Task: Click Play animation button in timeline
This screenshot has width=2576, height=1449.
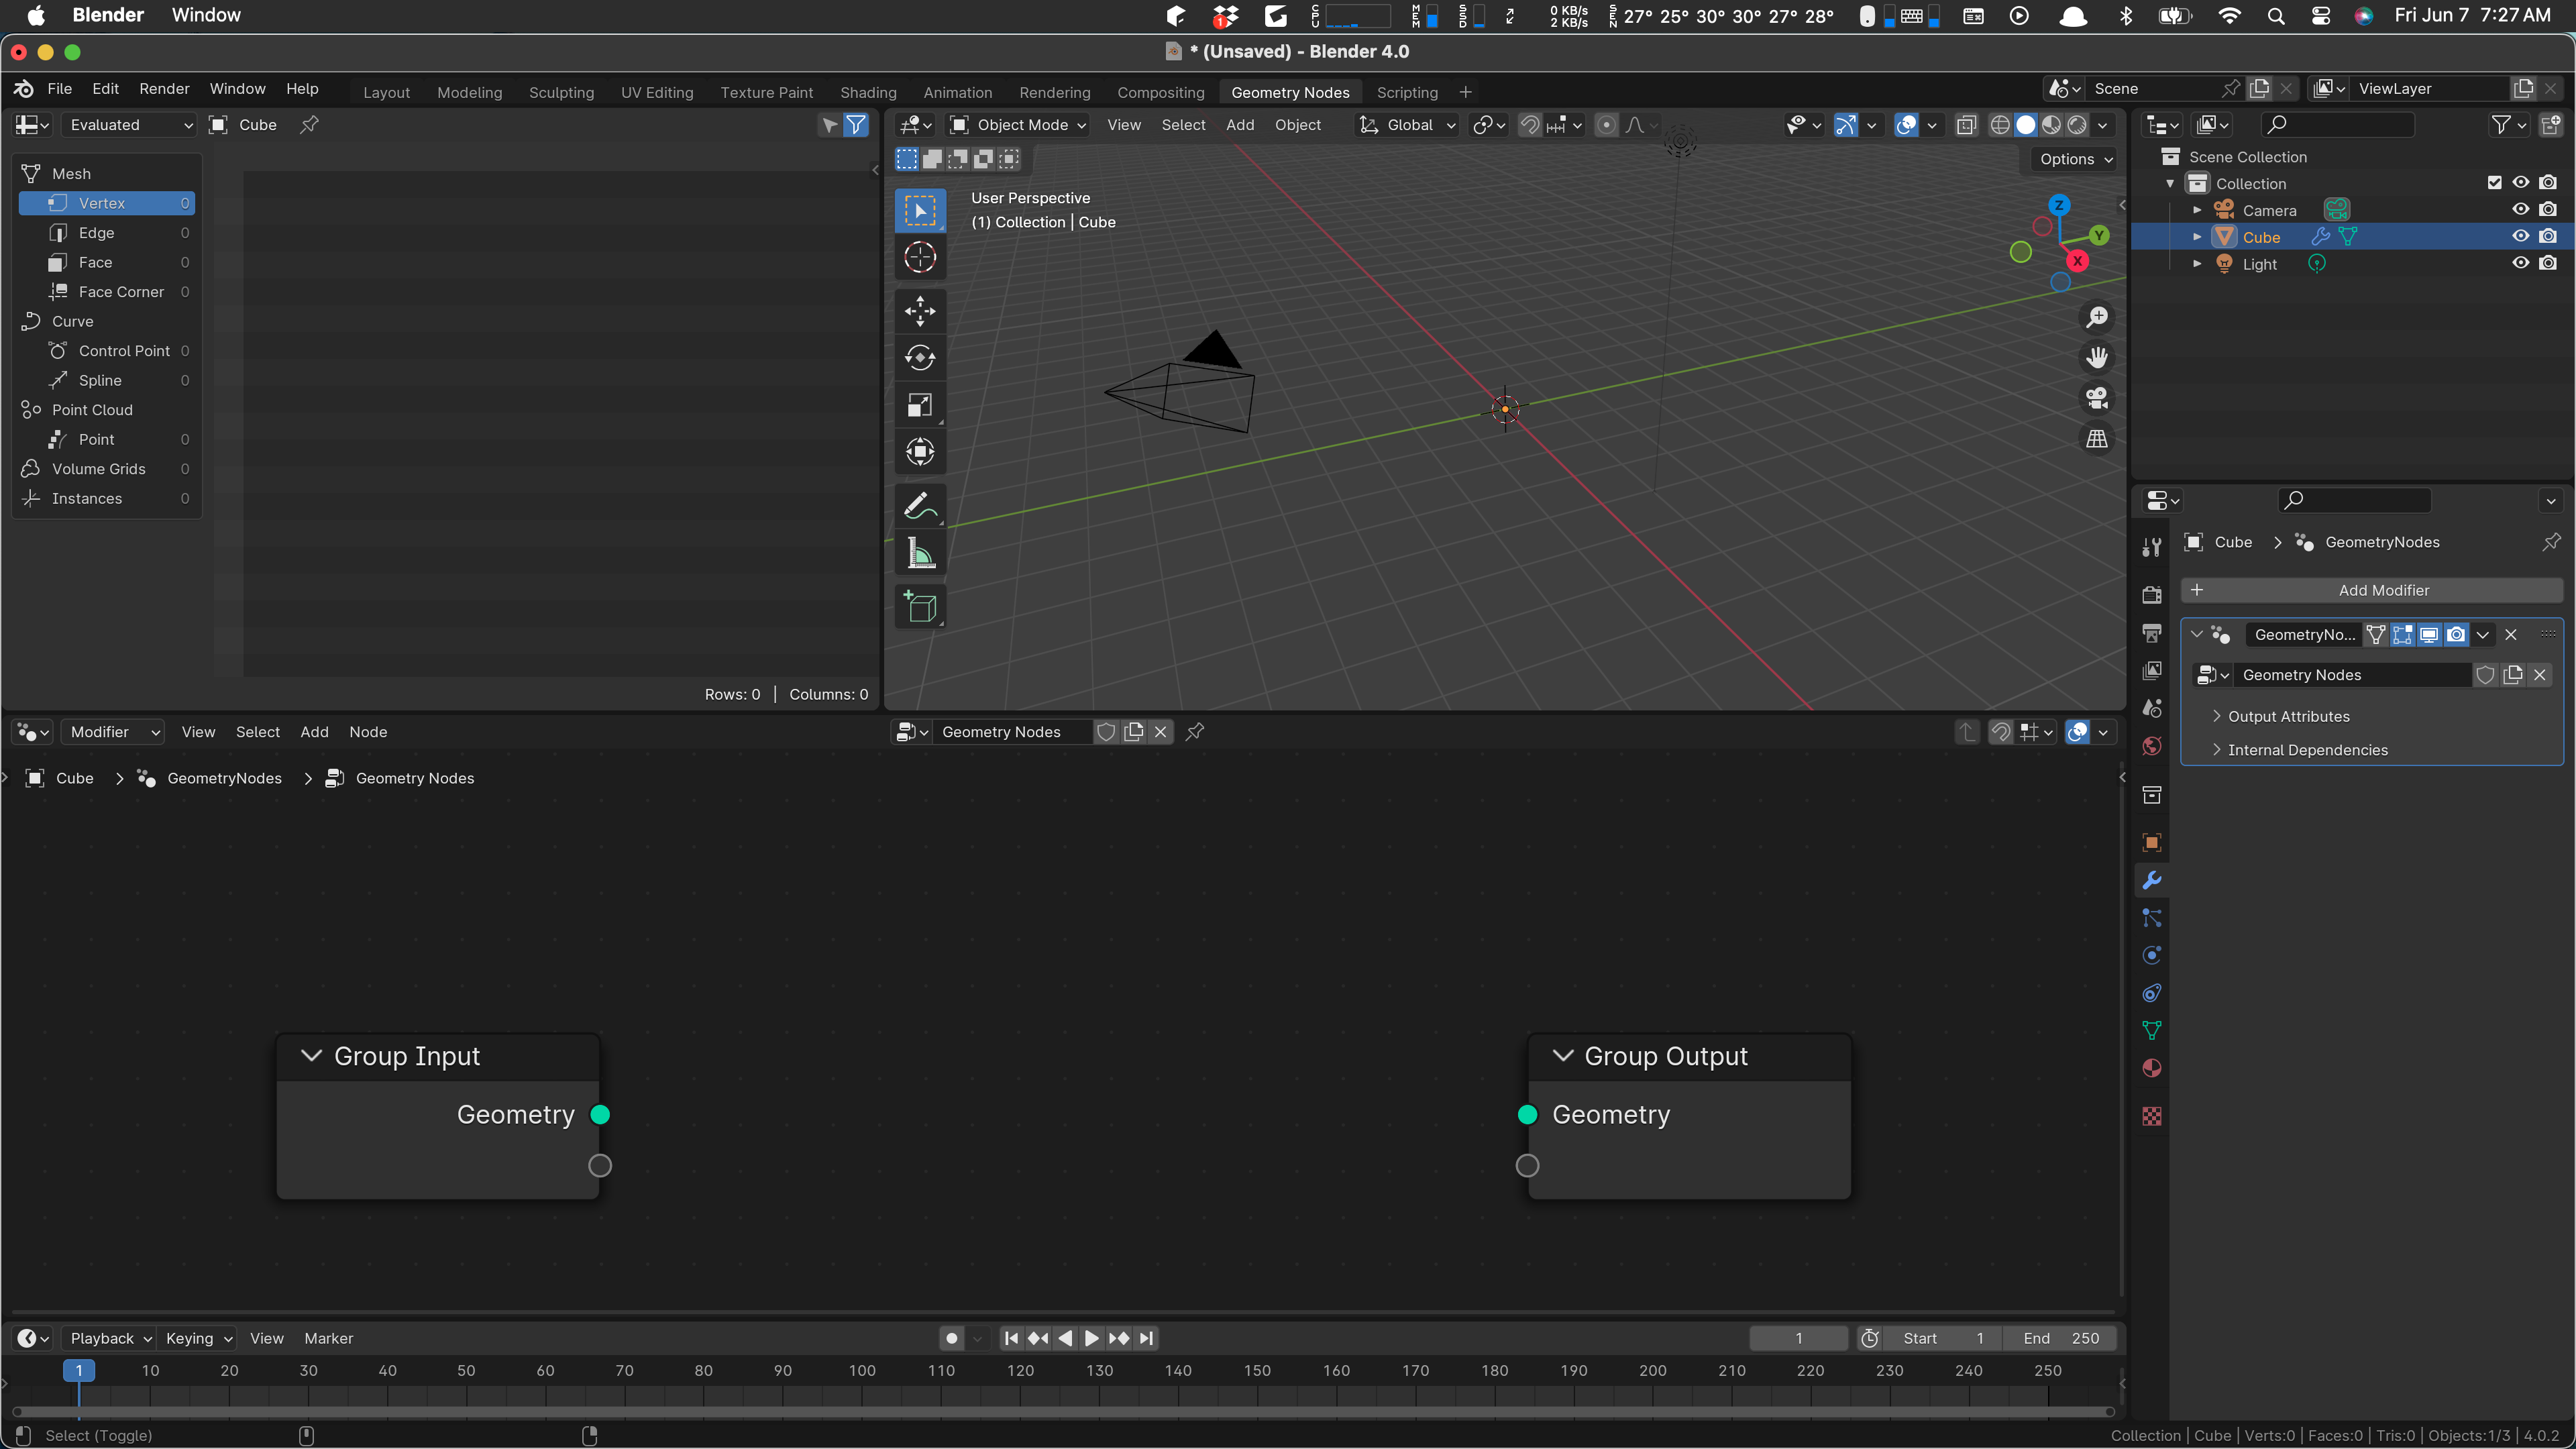Action: [x=1091, y=1338]
